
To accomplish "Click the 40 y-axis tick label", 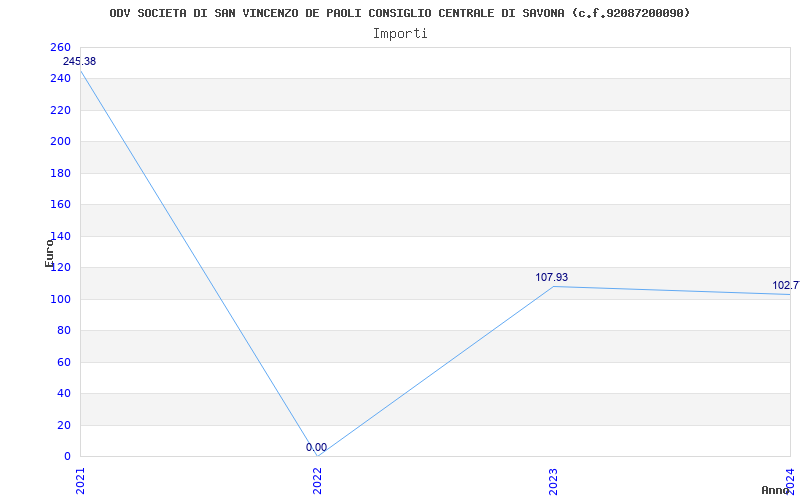I will 63,393.
